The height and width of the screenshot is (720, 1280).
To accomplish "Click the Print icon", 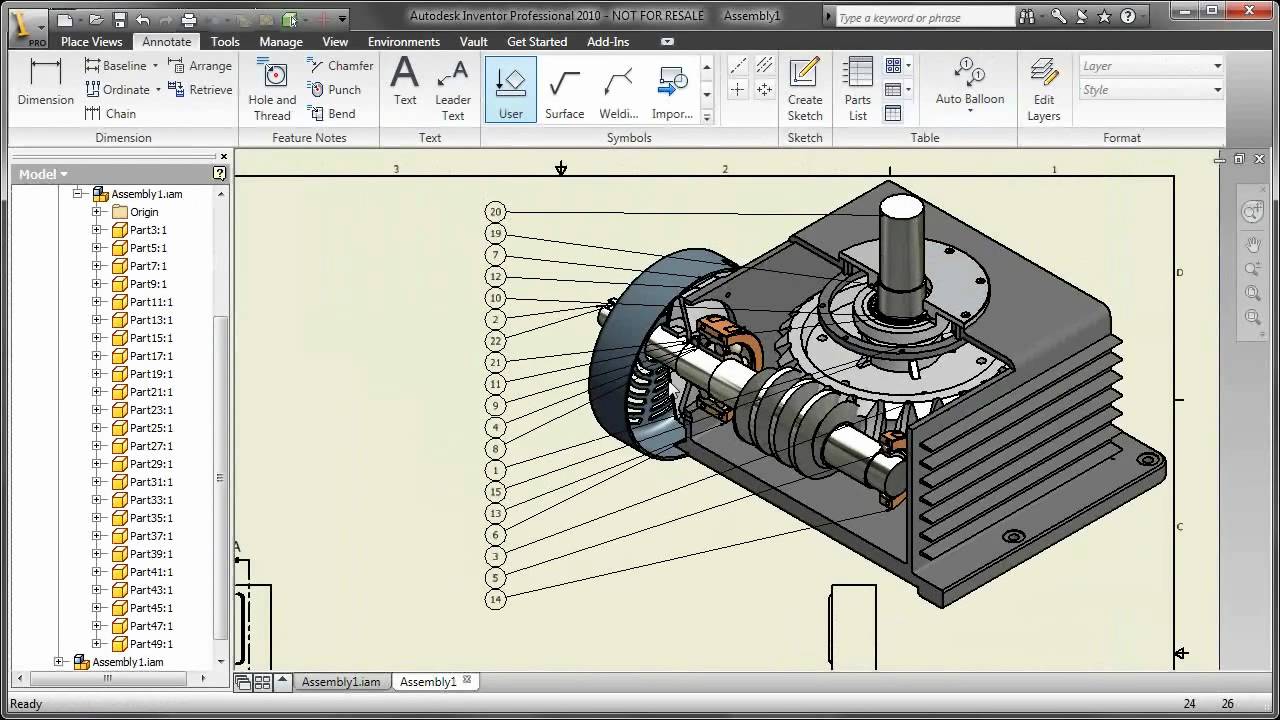I will [x=189, y=18].
